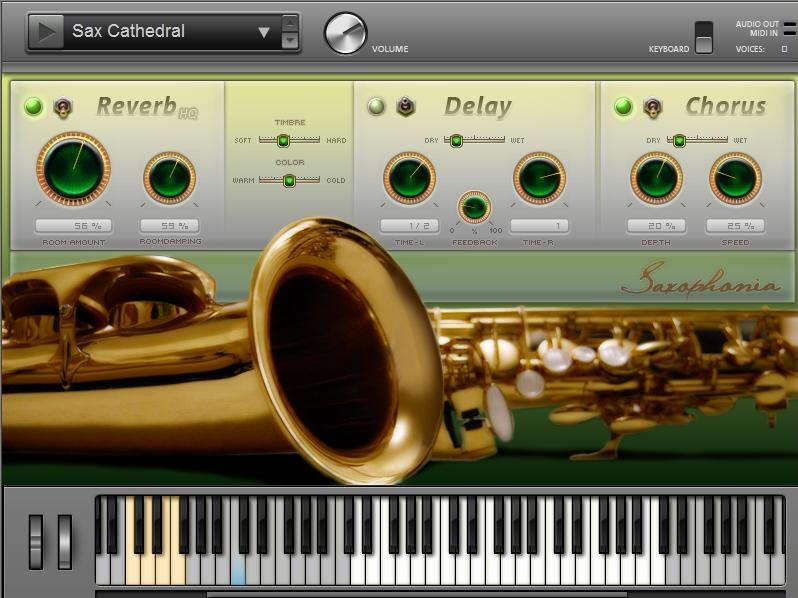The image size is (798, 598).
Task: Click the Saxophonia logo text
Action: pos(700,281)
